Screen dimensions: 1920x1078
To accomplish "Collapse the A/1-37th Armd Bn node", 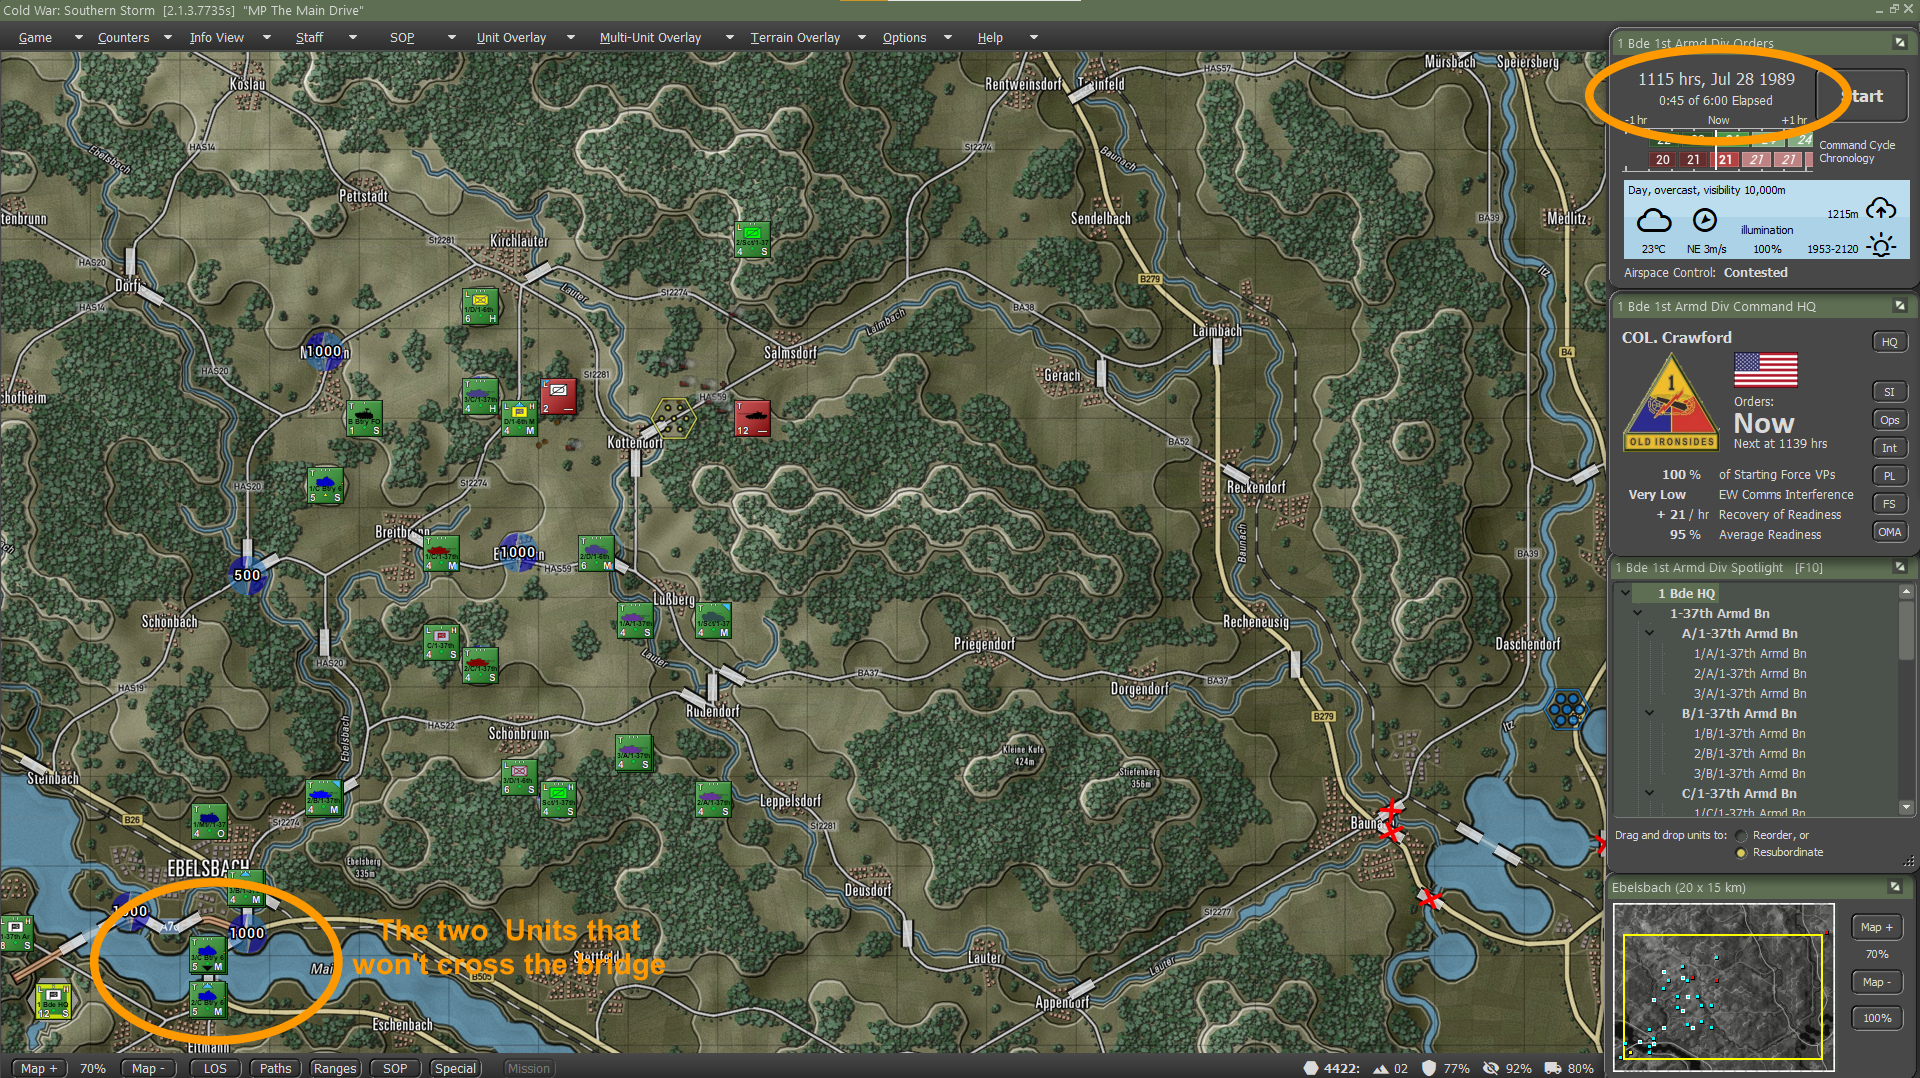I will pyautogui.click(x=1650, y=633).
